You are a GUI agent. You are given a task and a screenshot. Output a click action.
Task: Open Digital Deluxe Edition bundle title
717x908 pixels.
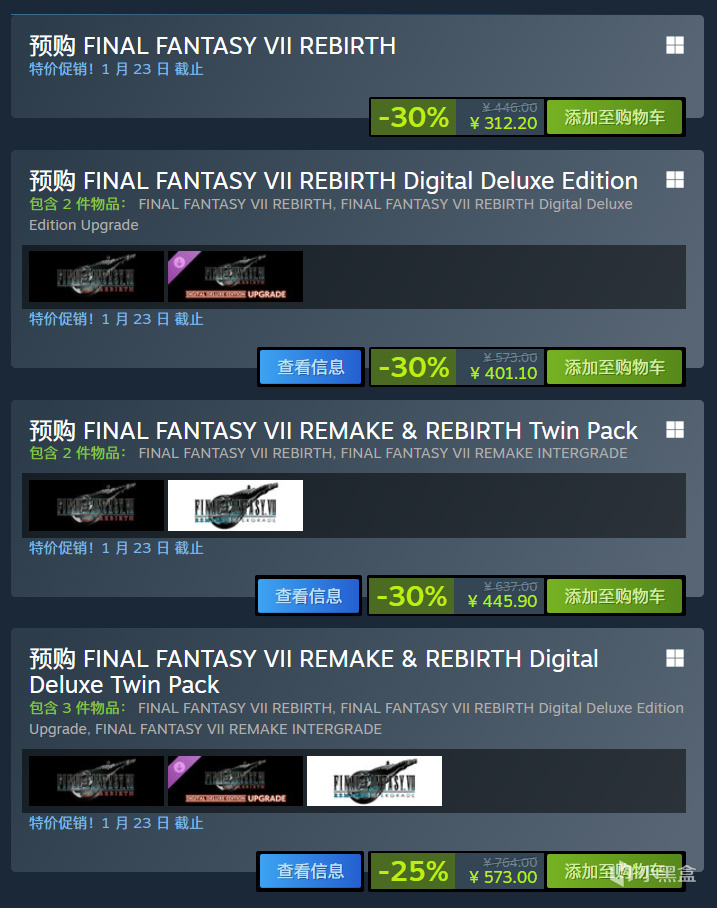pos(334,181)
